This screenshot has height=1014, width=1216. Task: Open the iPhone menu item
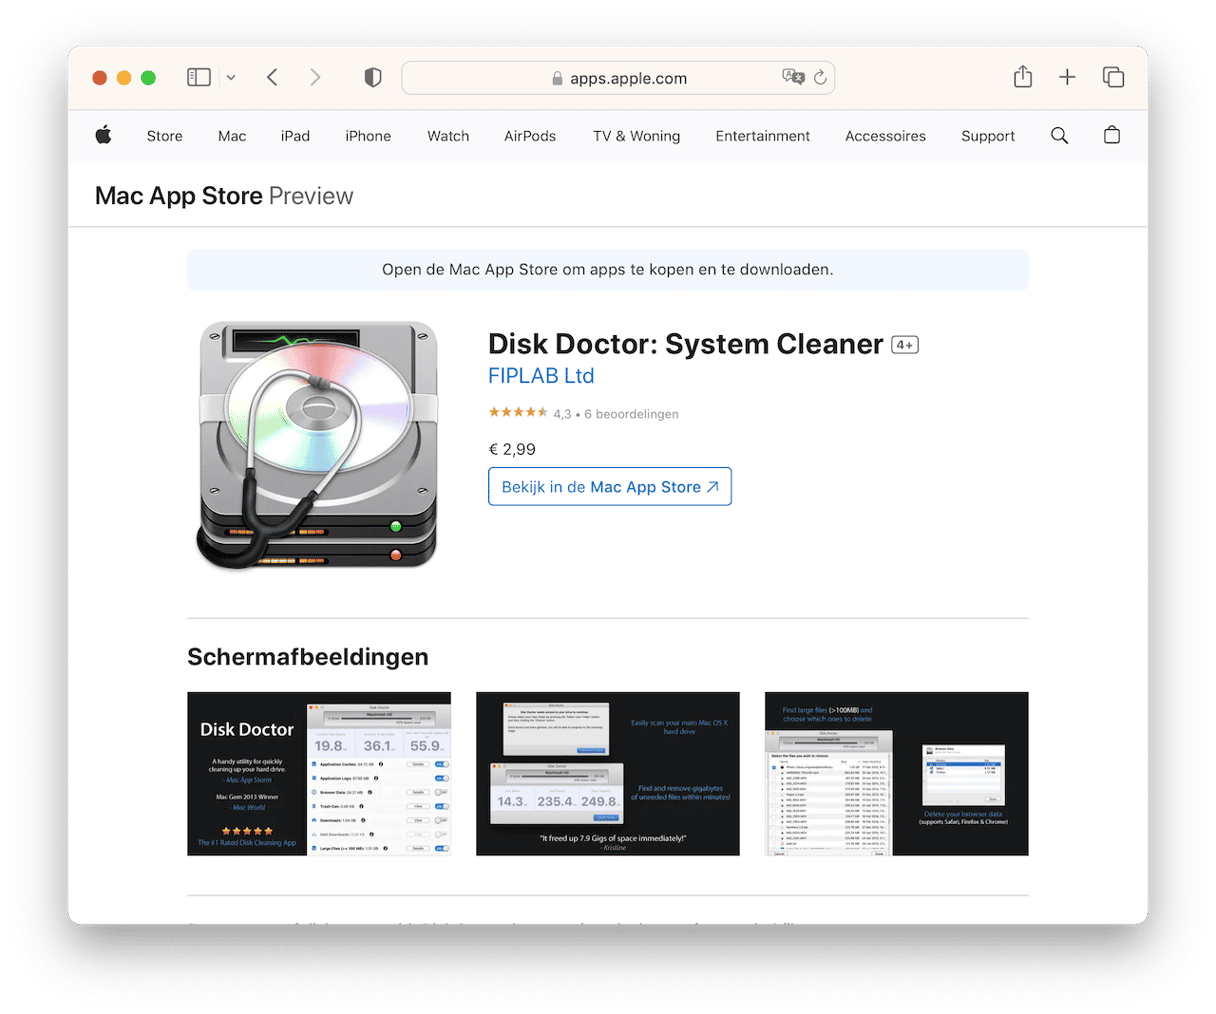tap(368, 136)
